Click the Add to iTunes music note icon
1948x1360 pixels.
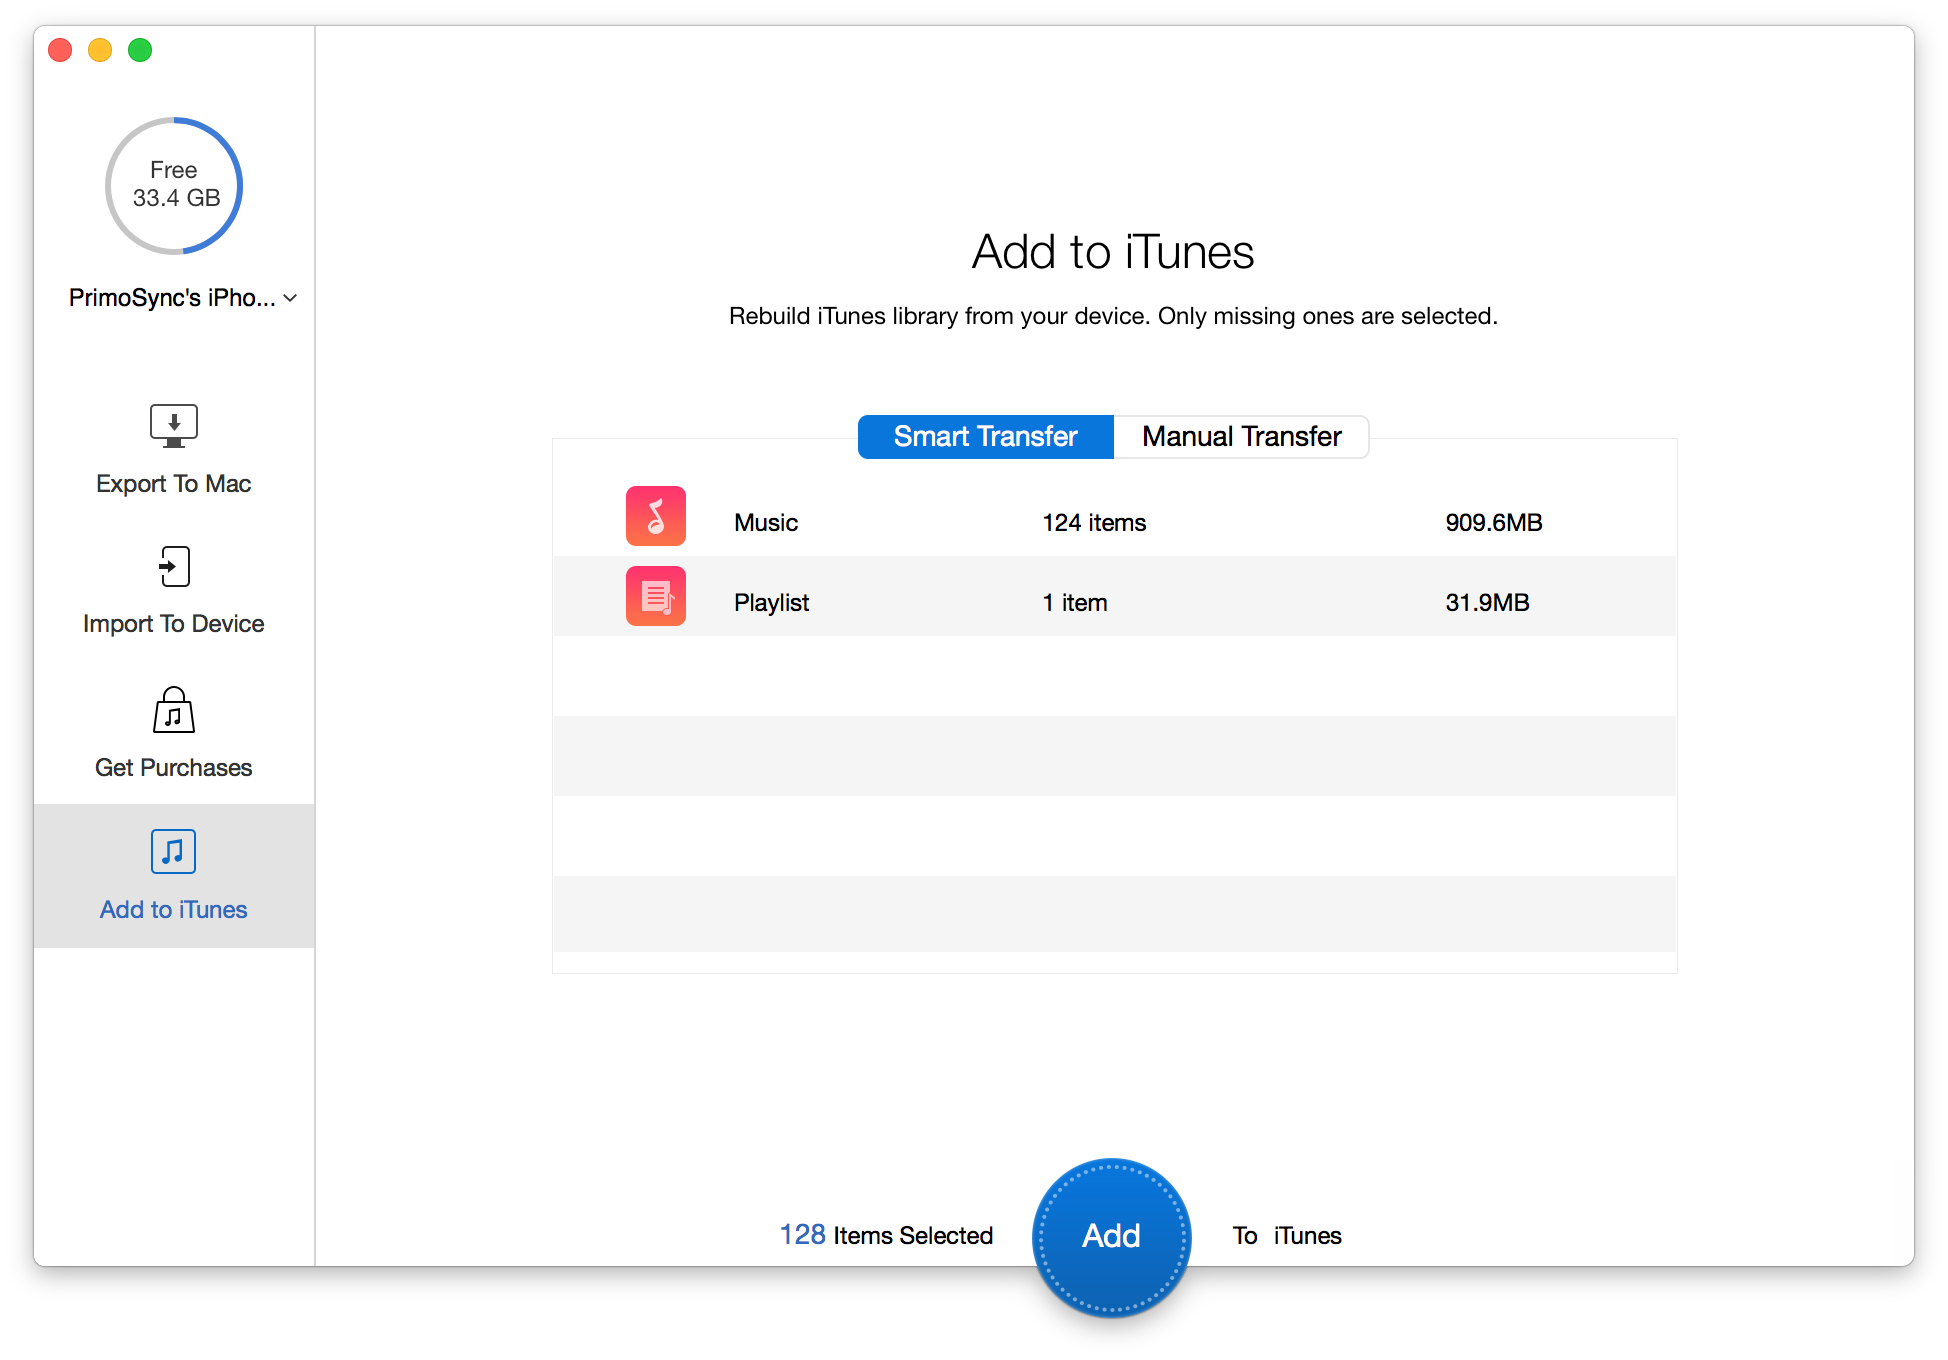click(x=174, y=851)
